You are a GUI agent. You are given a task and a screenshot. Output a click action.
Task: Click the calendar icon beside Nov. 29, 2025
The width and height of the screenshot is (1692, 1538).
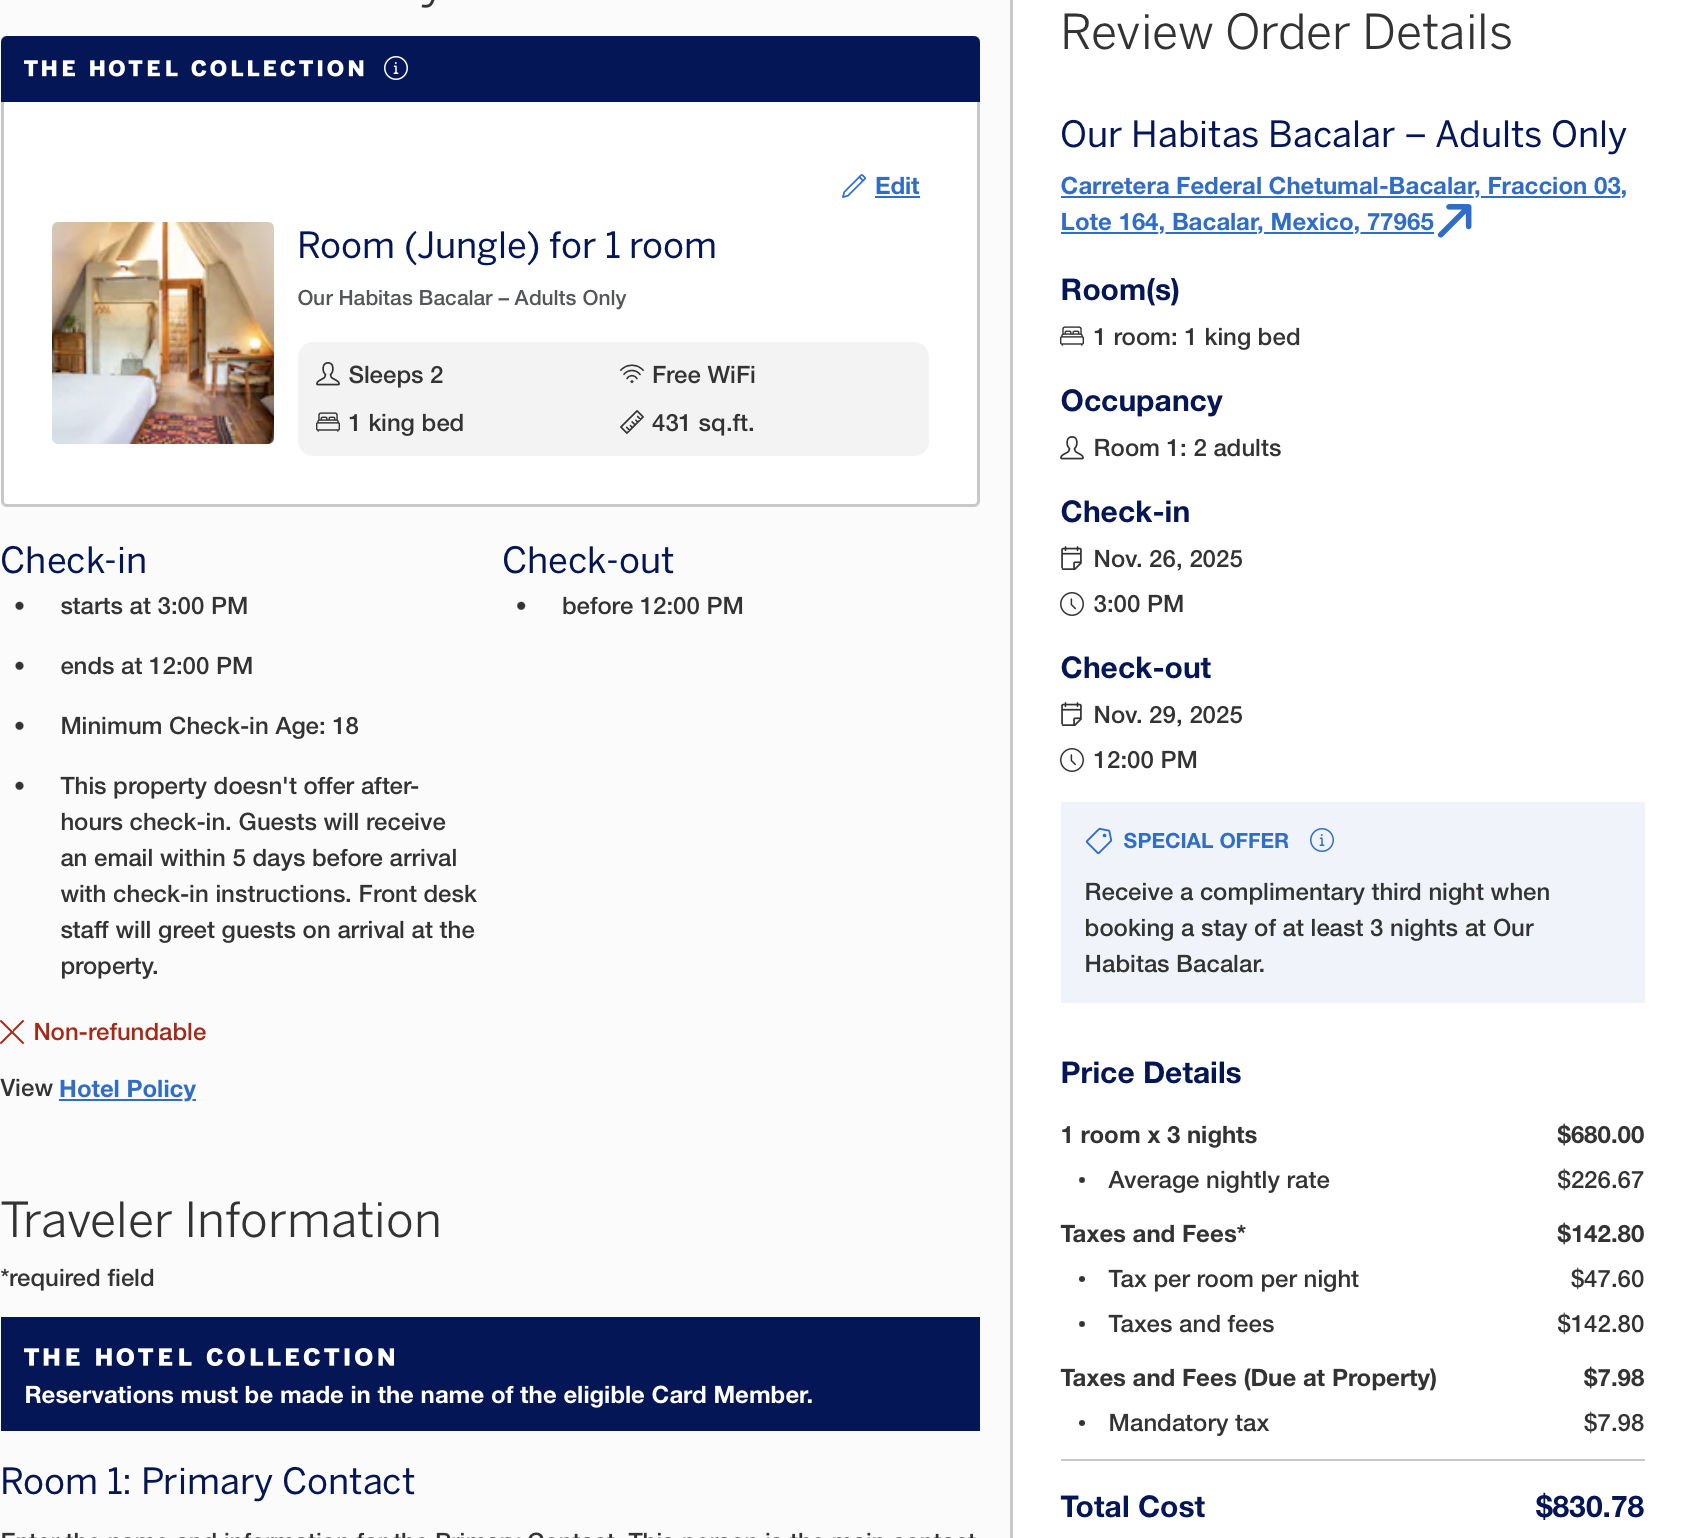click(1071, 715)
